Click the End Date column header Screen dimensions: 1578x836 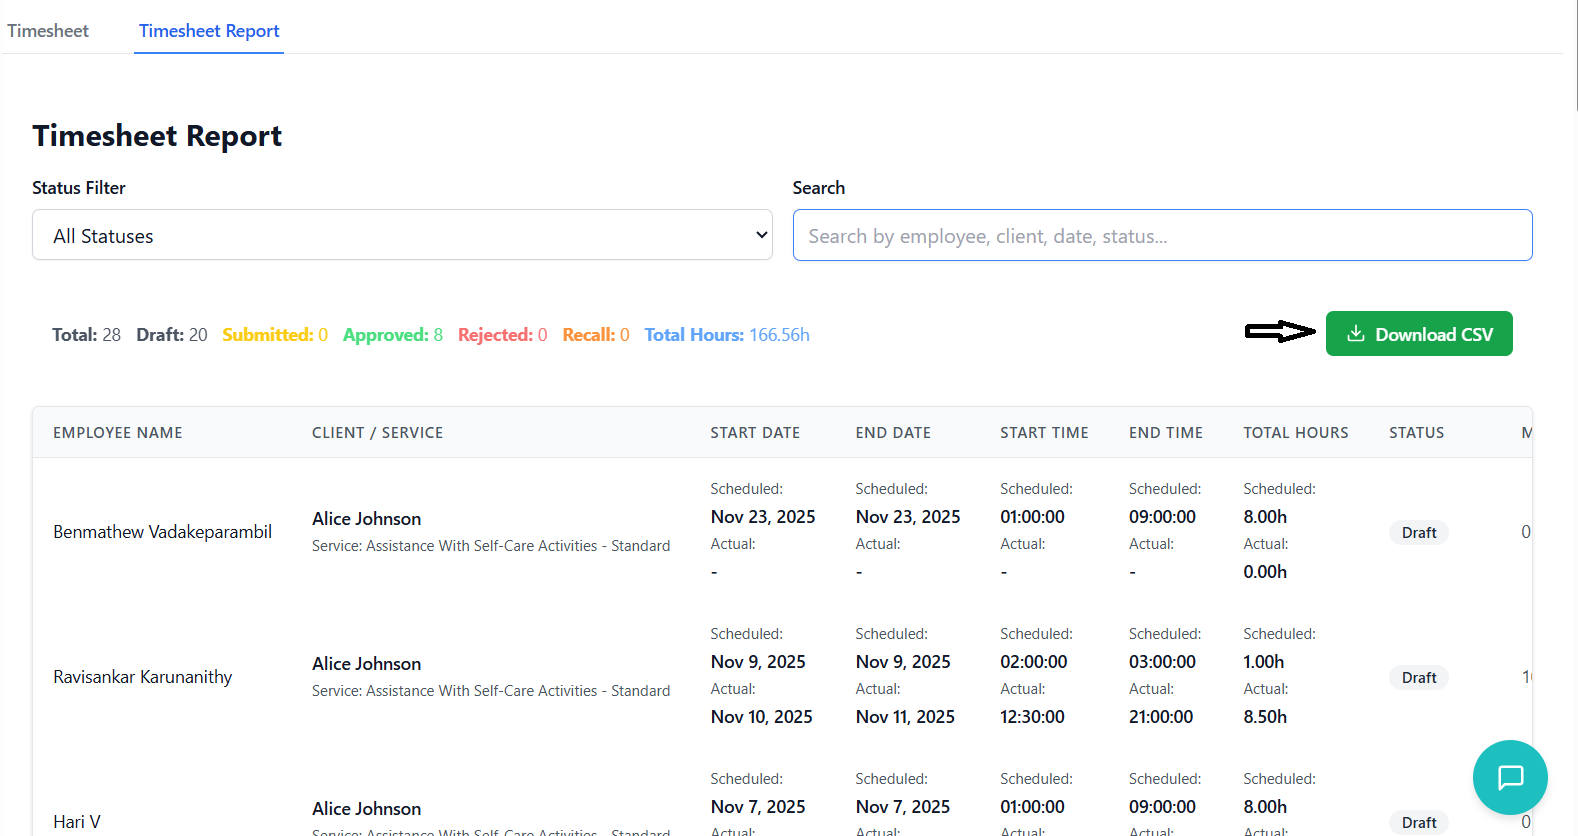point(893,433)
